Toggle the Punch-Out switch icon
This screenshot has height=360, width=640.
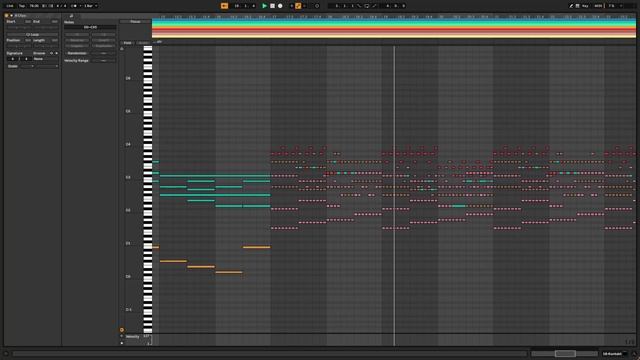pos(374,6)
